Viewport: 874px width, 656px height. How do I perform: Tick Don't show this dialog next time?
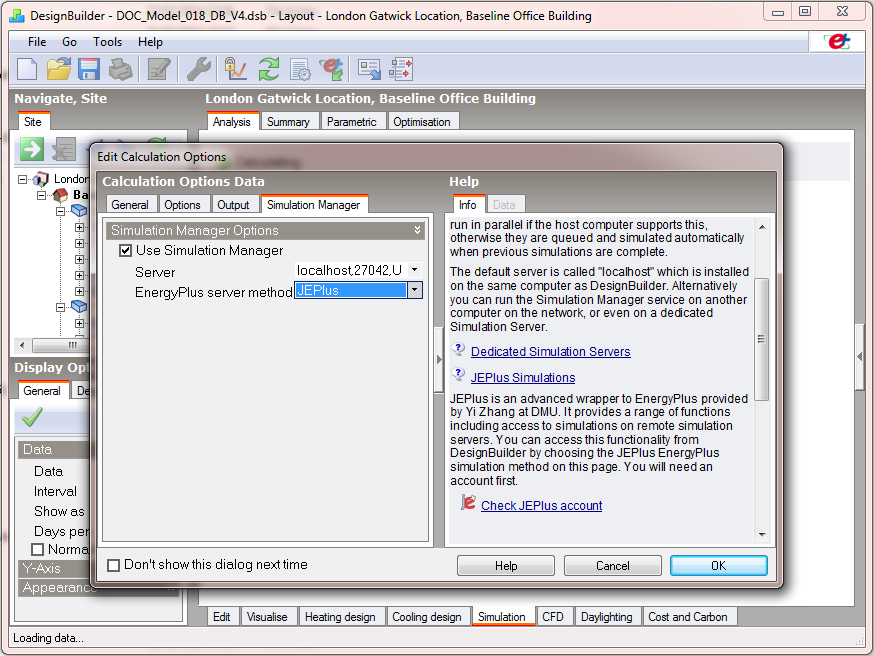point(114,565)
